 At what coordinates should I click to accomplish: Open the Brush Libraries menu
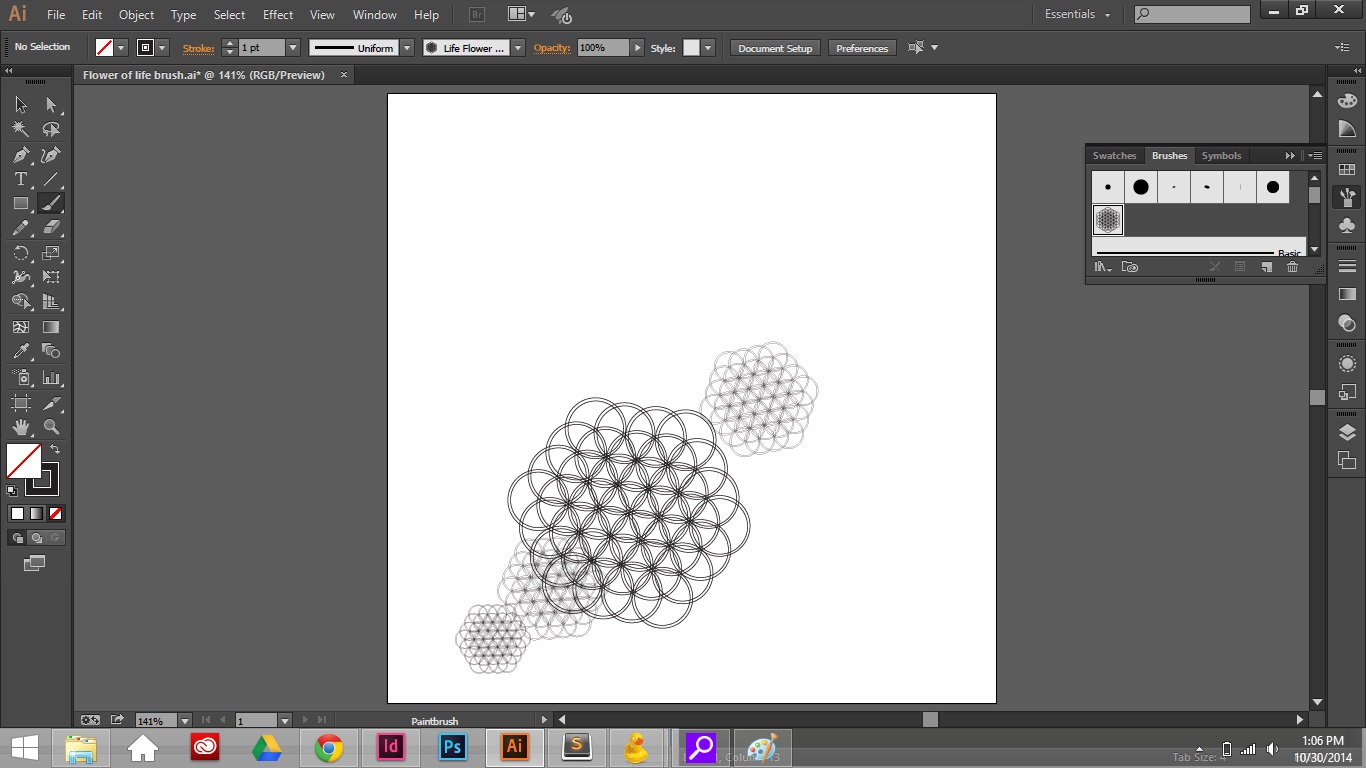point(1101,267)
